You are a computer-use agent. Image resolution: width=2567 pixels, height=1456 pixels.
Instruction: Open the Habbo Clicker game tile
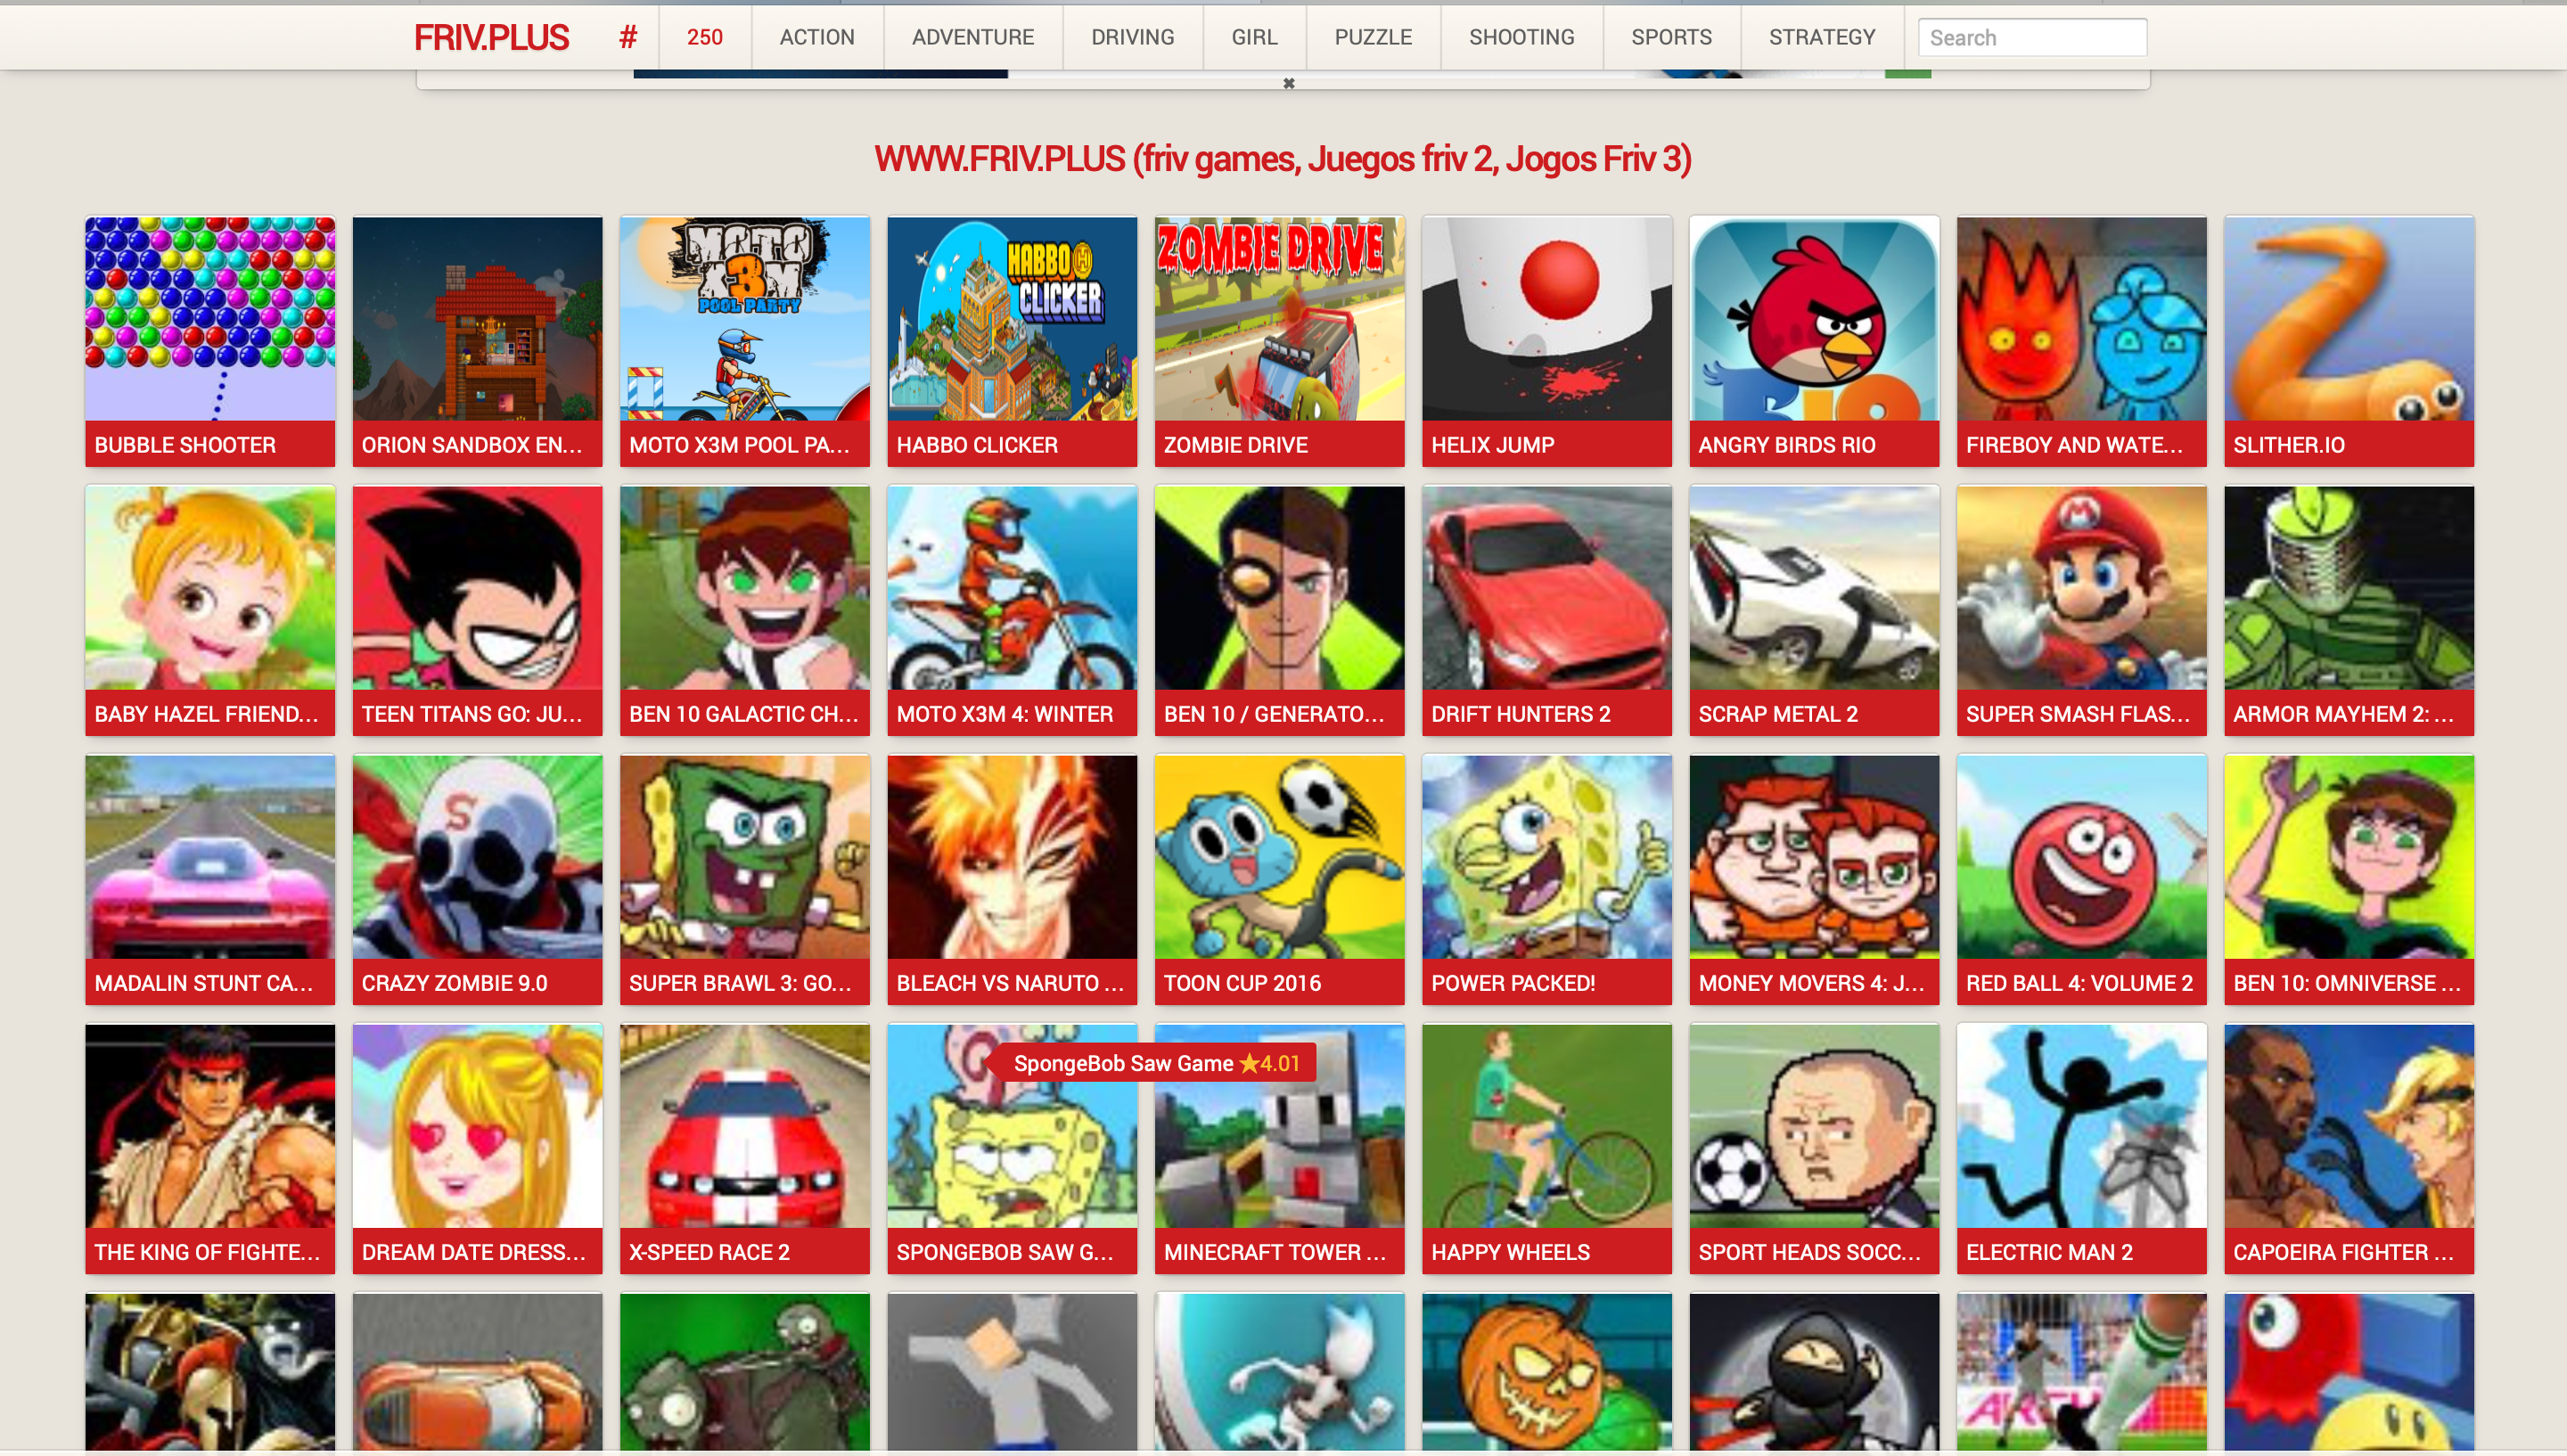pyautogui.click(x=1012, y=341)
